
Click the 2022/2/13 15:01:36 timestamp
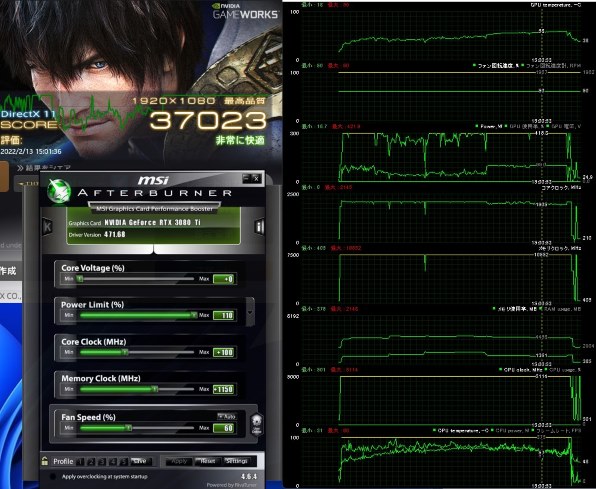click(x=31, y=151)
